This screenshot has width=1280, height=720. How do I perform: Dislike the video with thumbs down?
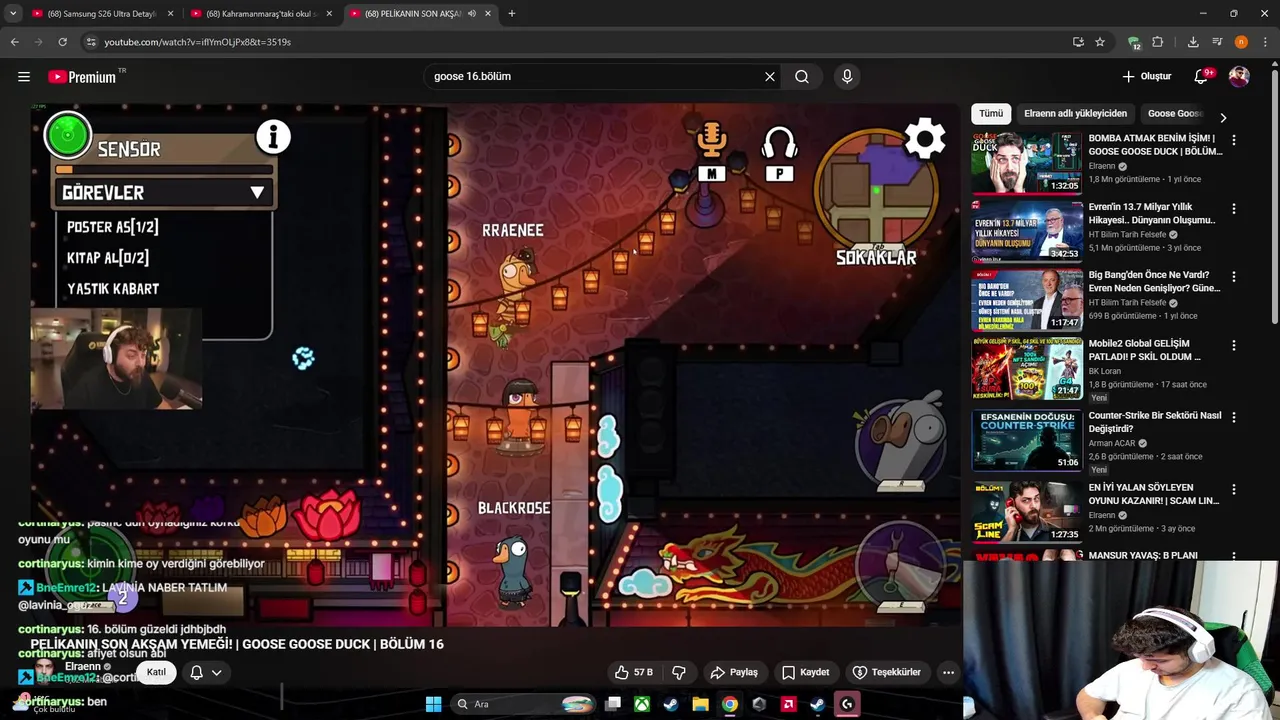point(679,672)
